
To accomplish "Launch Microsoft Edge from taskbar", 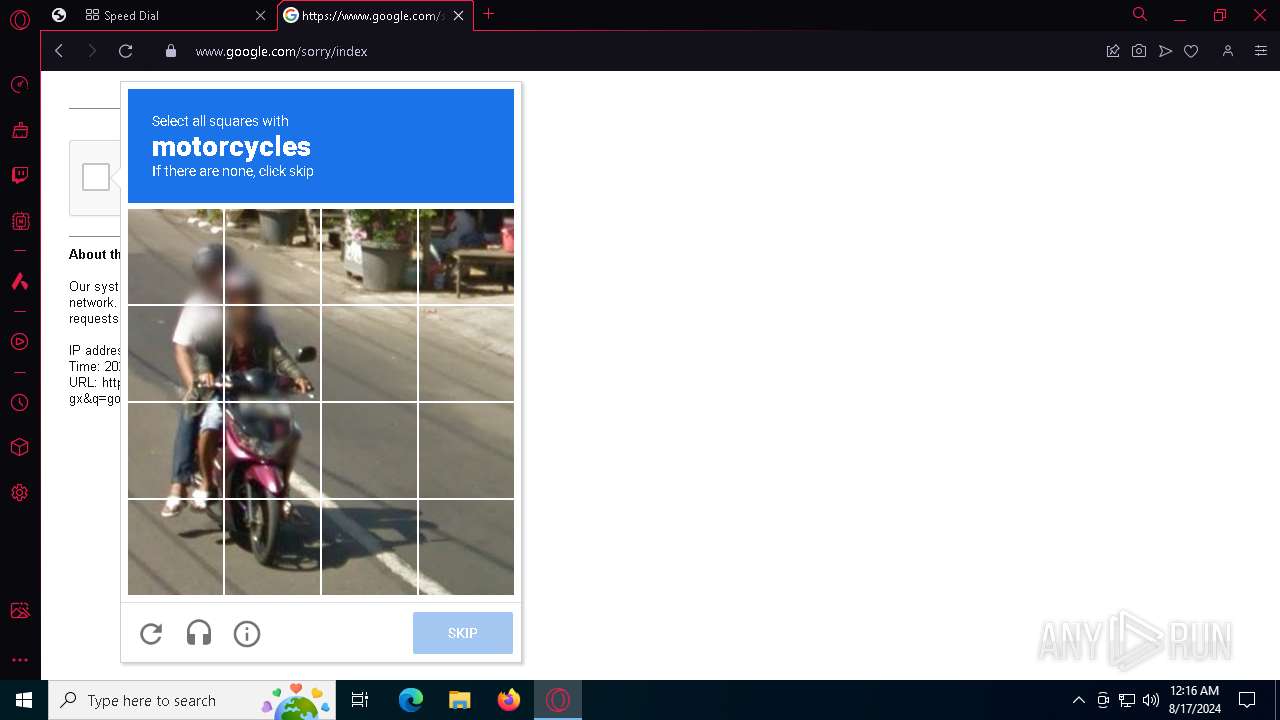I will click(x=411, y=700).
